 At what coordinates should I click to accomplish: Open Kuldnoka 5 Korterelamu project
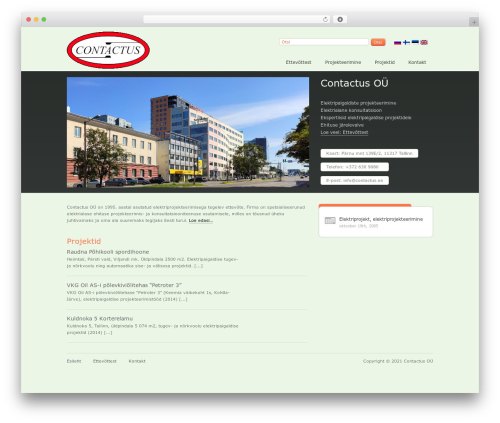(x=100, y=319)
